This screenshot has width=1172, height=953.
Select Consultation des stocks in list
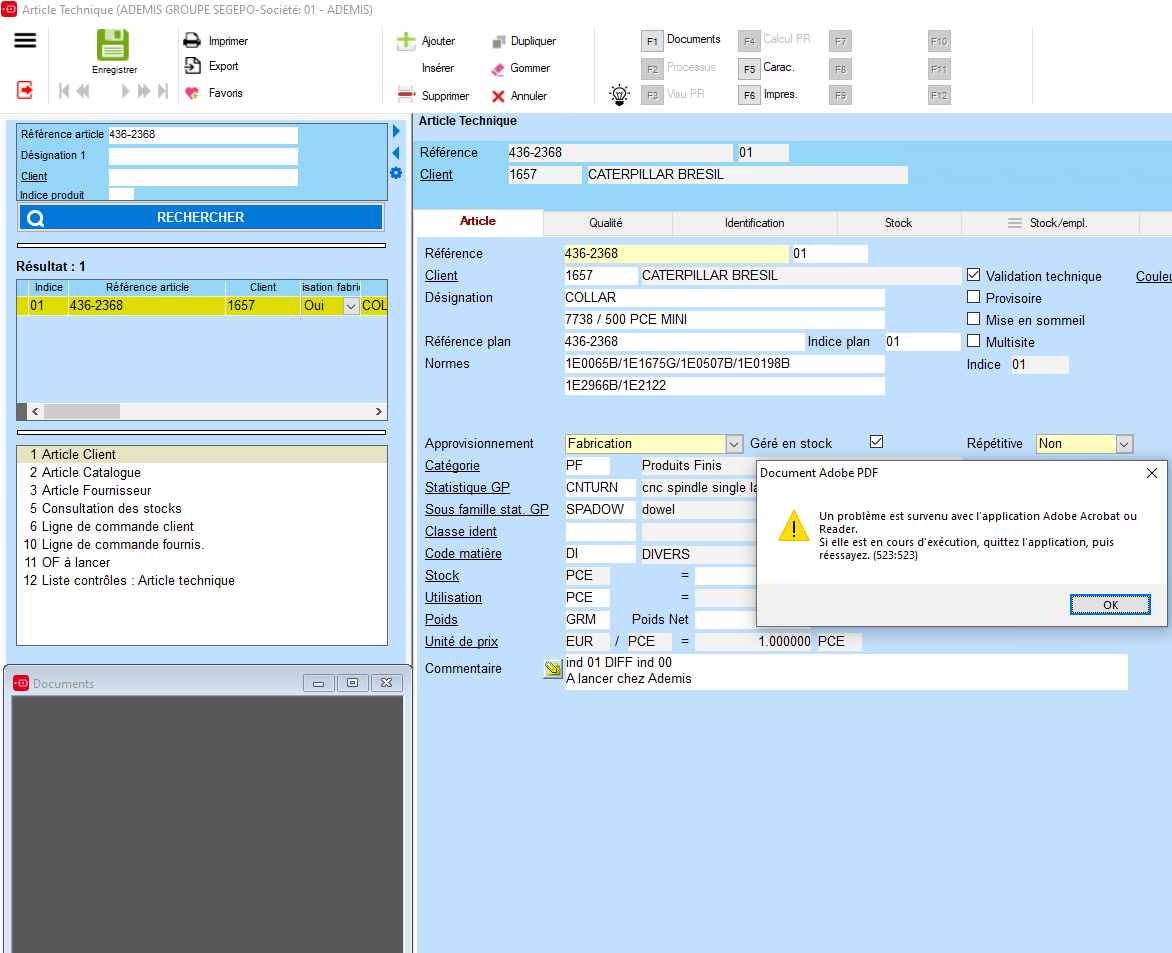pos(112,508)
